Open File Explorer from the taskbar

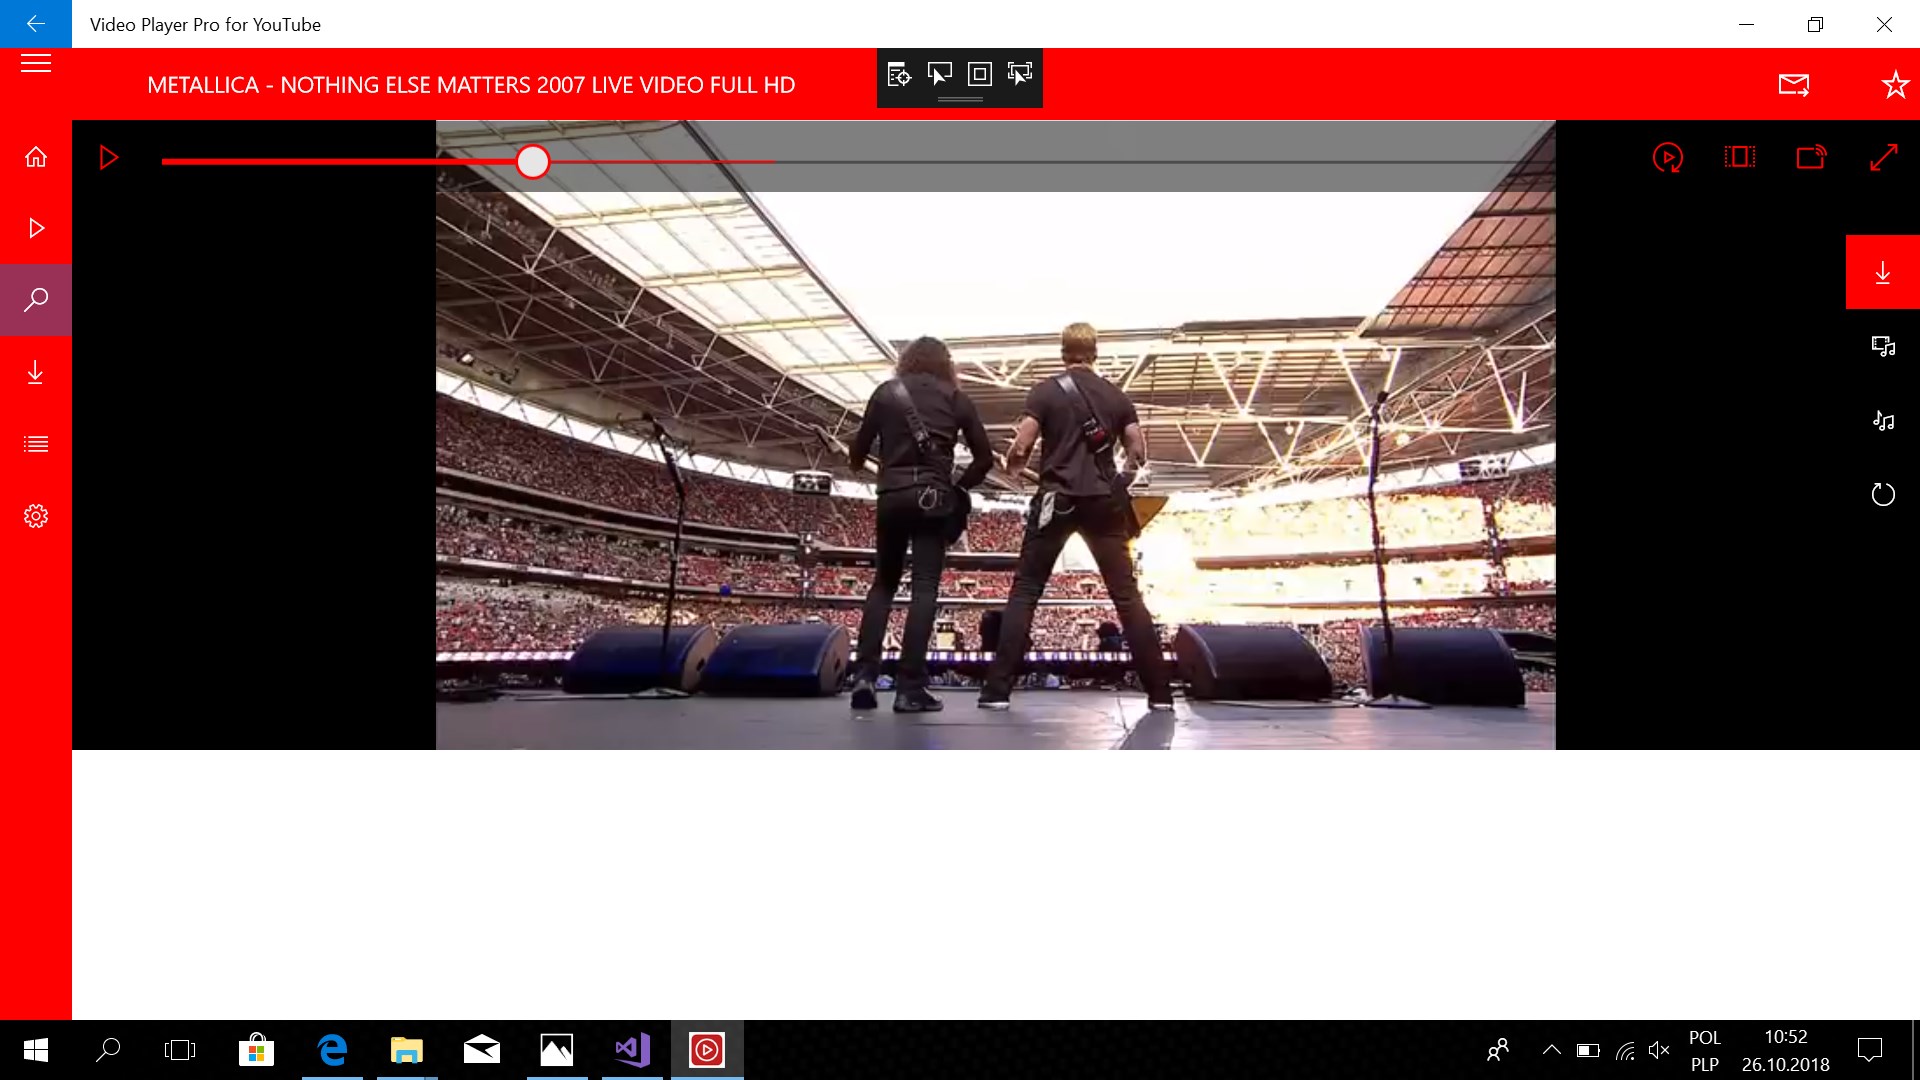click(x=407, y=1050)
